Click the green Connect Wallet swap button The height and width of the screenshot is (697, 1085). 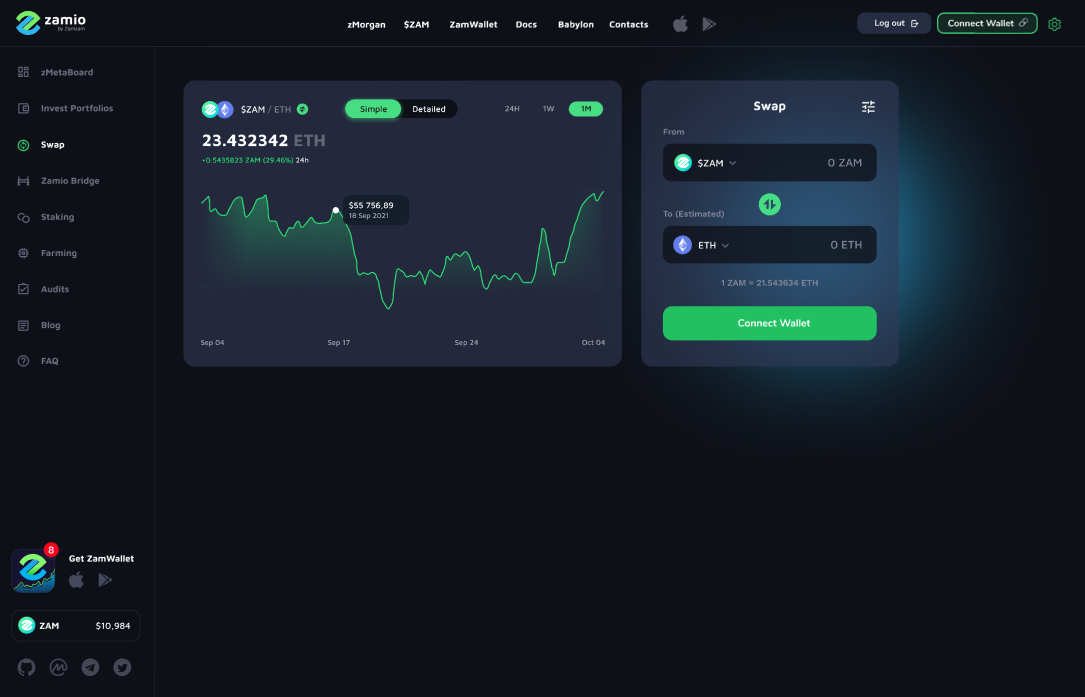[x=769, y=323]
